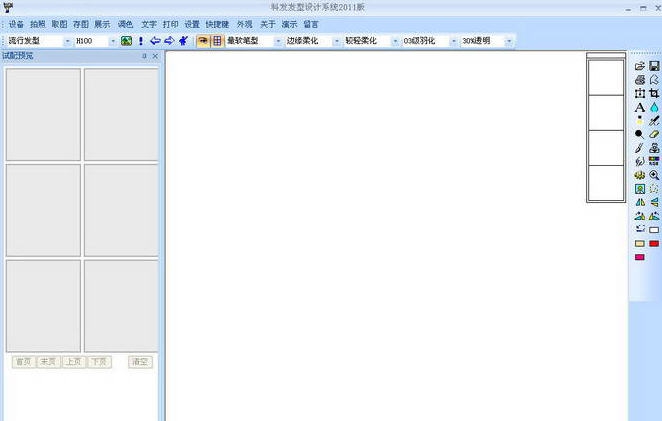
Task: Open the 打印 menu
Action: (171, 24)
